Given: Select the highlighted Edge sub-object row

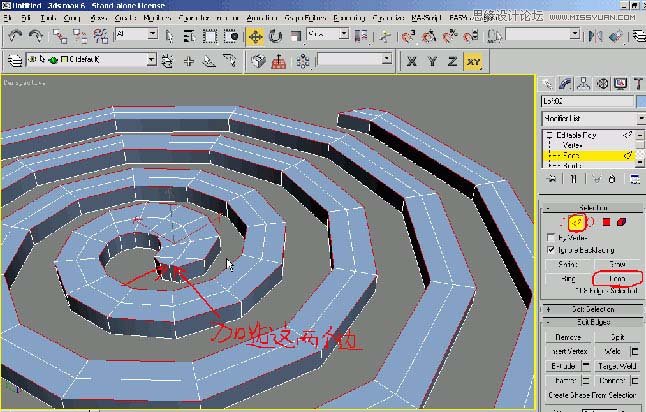Looking at the screenshot, I should [x=589, y=155].
